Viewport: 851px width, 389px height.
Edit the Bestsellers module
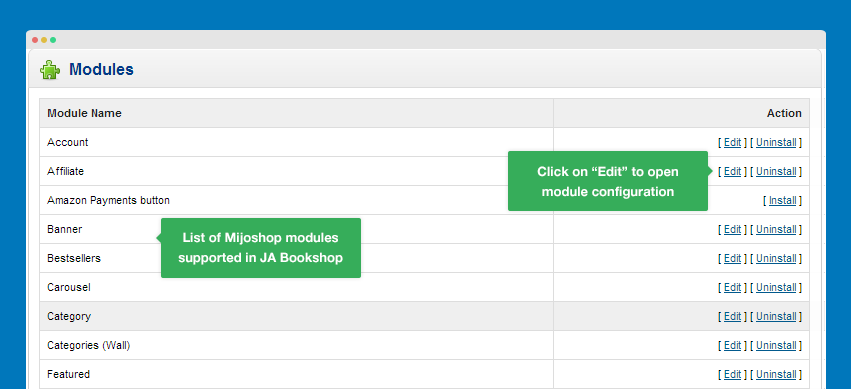click(x=732, y=258)
